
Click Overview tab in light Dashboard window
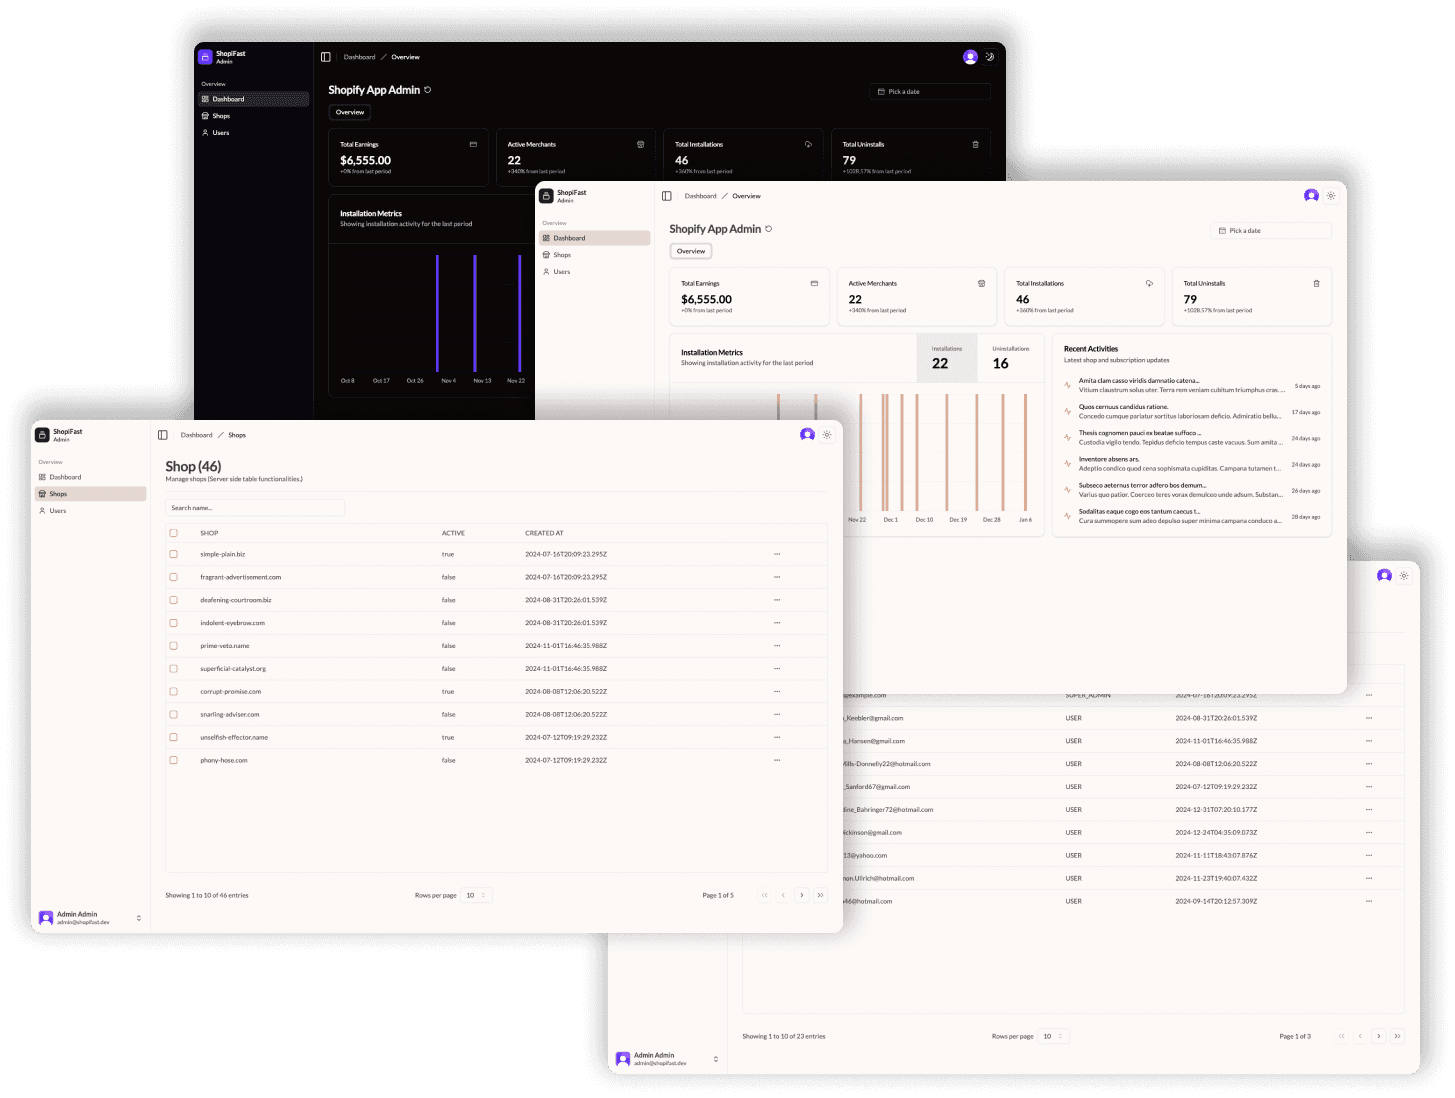[691, 251]
